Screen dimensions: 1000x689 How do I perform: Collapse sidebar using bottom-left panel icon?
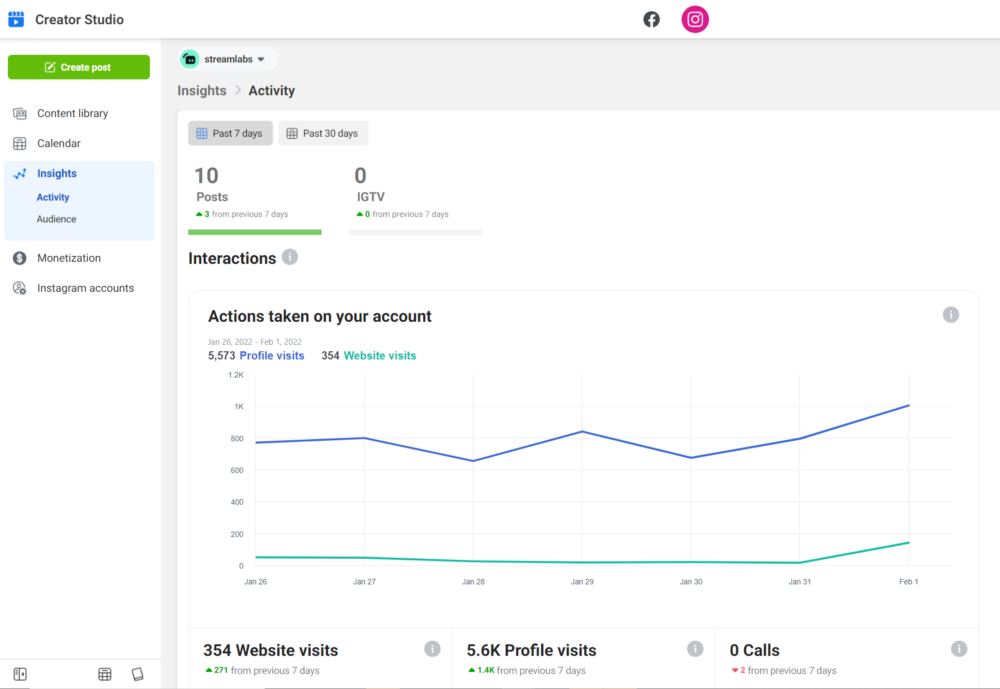[20, 674]
